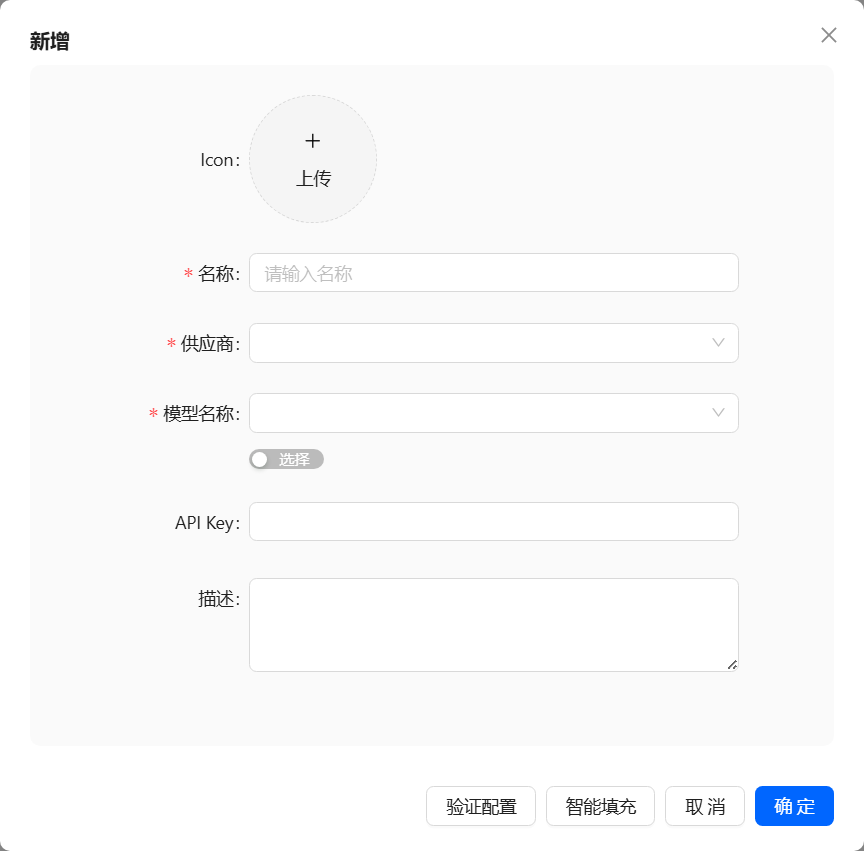Click the API Key field label

[206, 523]
